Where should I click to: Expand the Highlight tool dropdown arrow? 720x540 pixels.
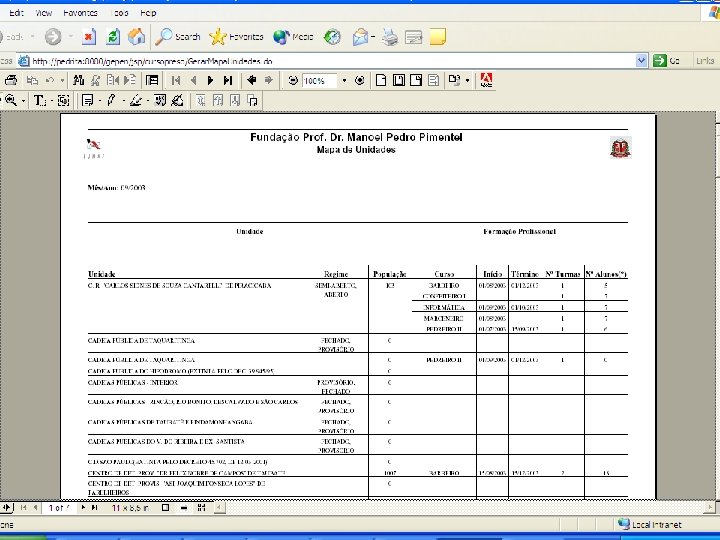[x=148, y=101]
